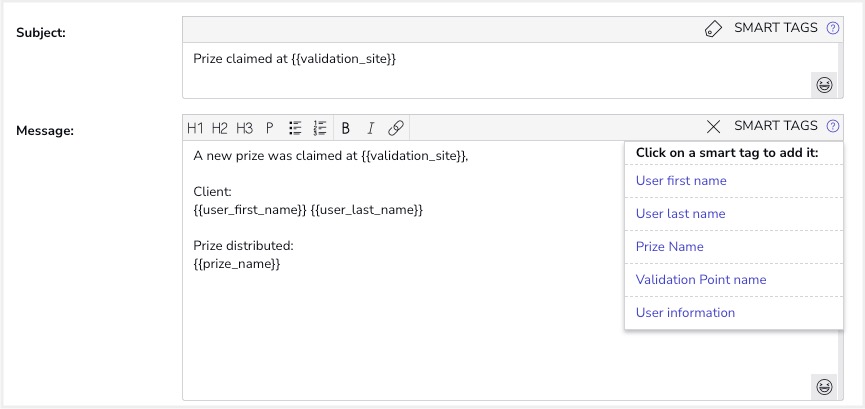The width and height of the screenshot is (865, 409).
Task: Toggle bold formatting
Action: coord(346,127)
